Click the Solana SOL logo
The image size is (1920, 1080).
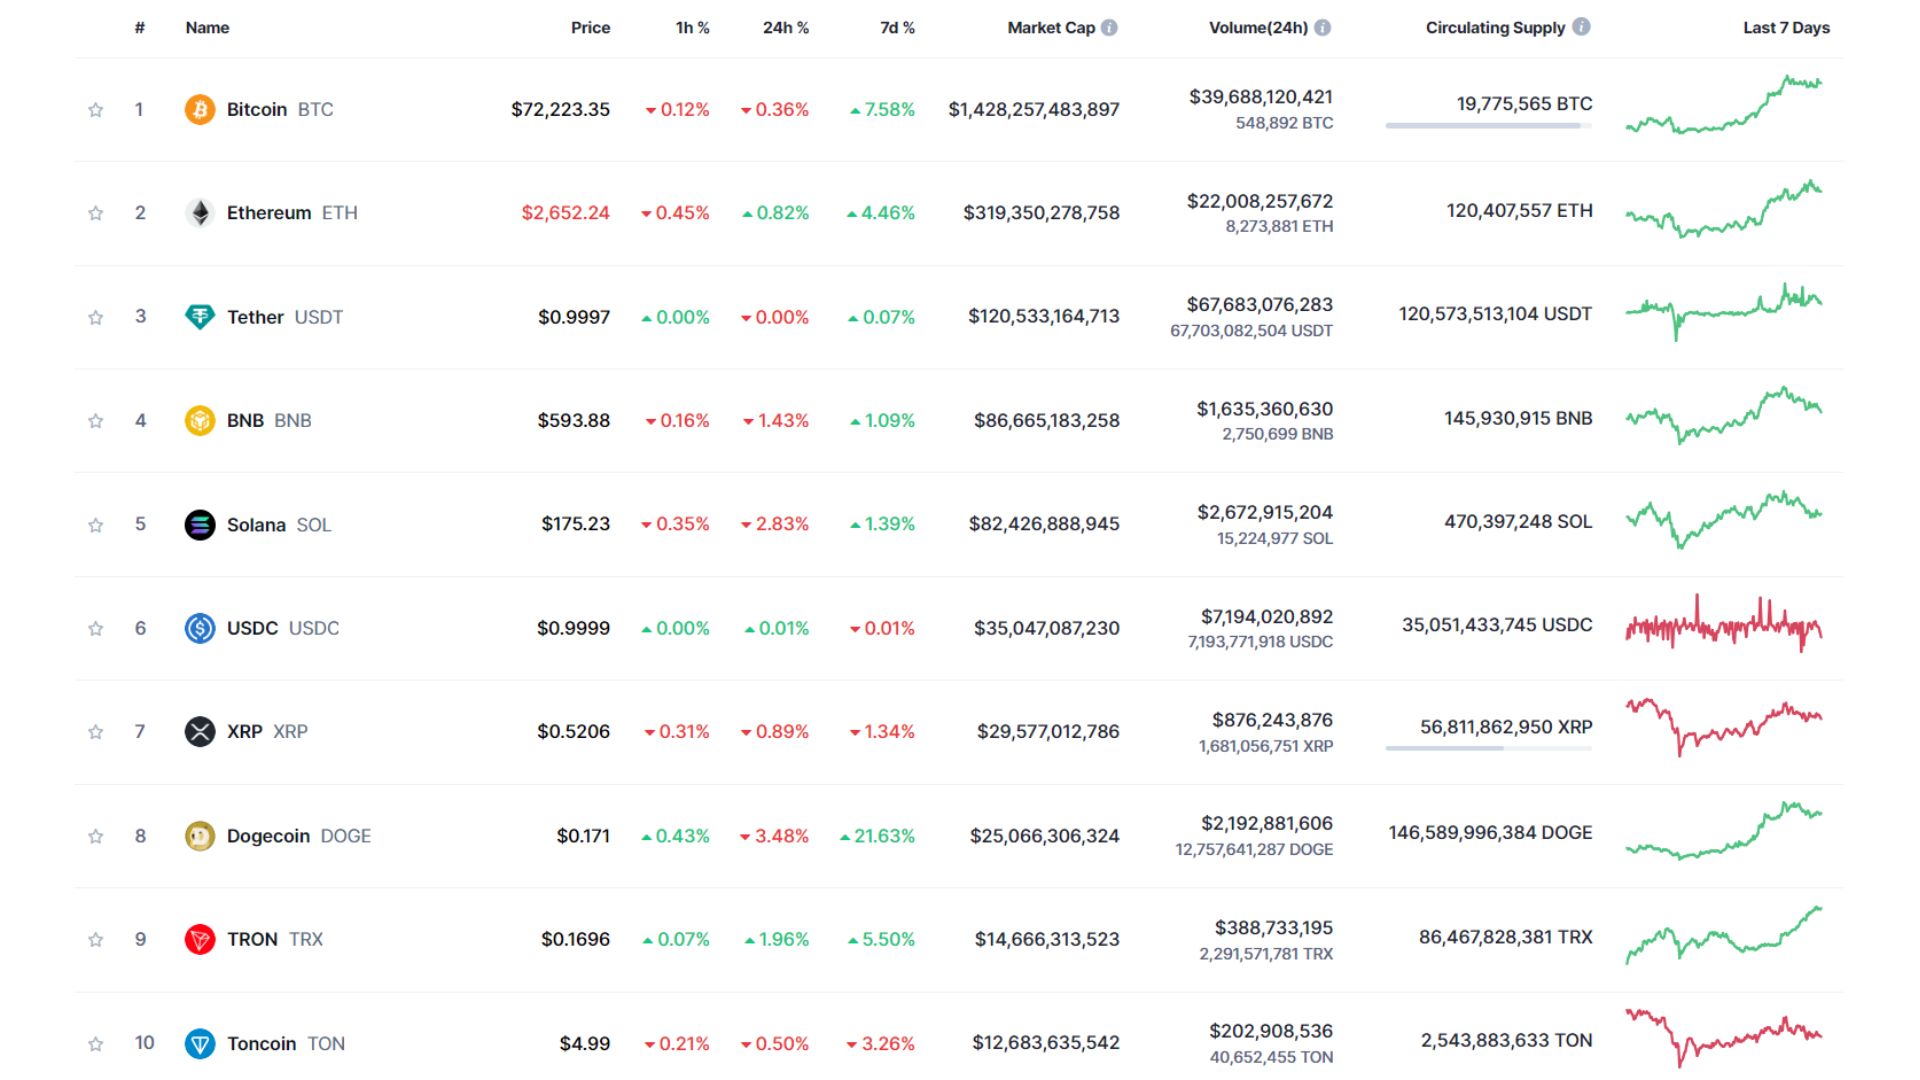(x=200, y=524)
